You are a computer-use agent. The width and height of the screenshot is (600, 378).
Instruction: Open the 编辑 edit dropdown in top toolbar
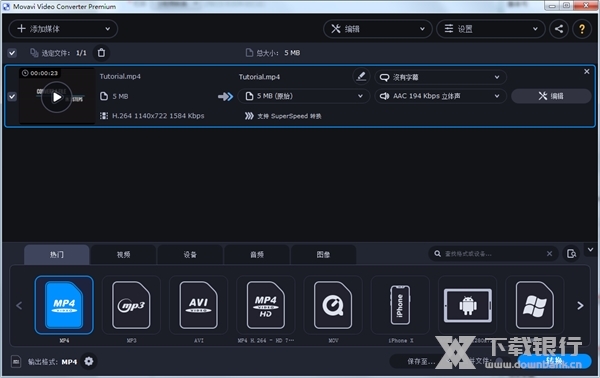point(378,29)
